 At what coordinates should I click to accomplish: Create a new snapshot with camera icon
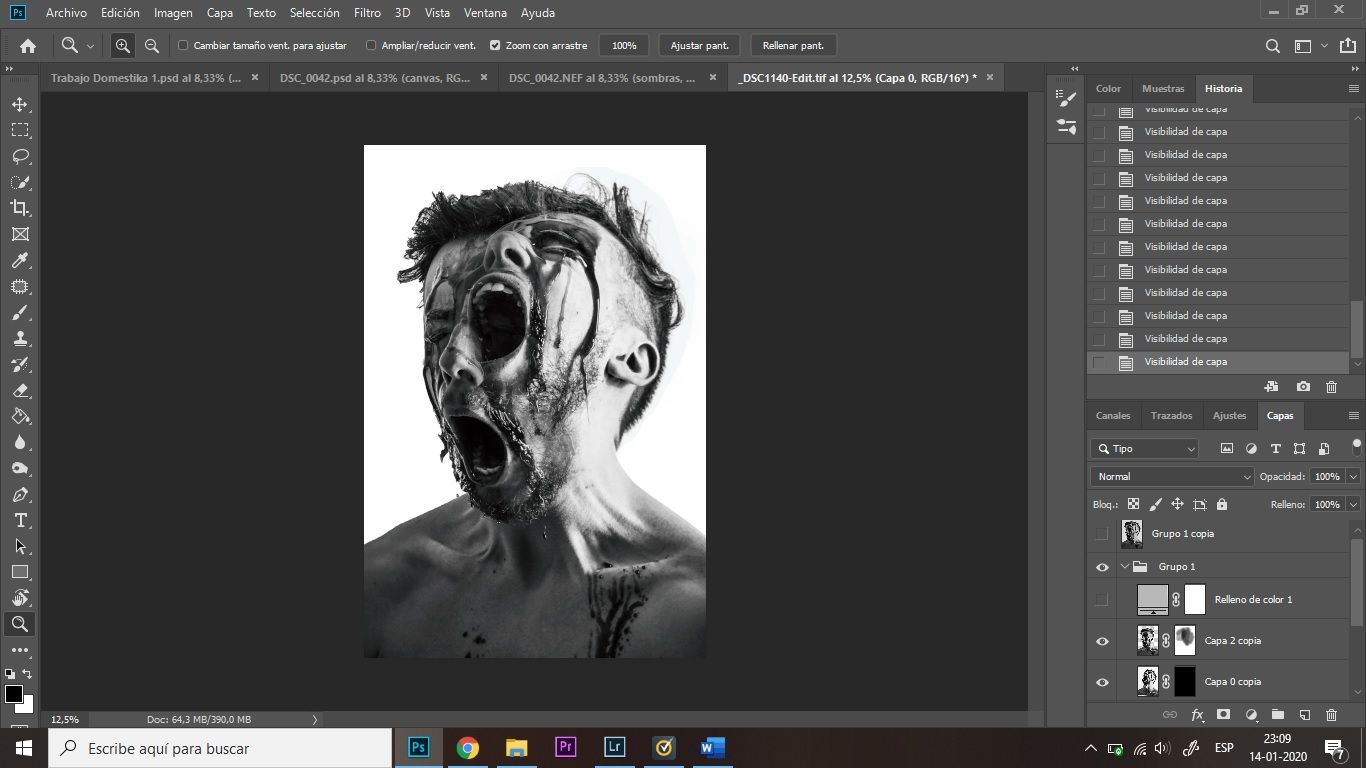pos(1303,387)
